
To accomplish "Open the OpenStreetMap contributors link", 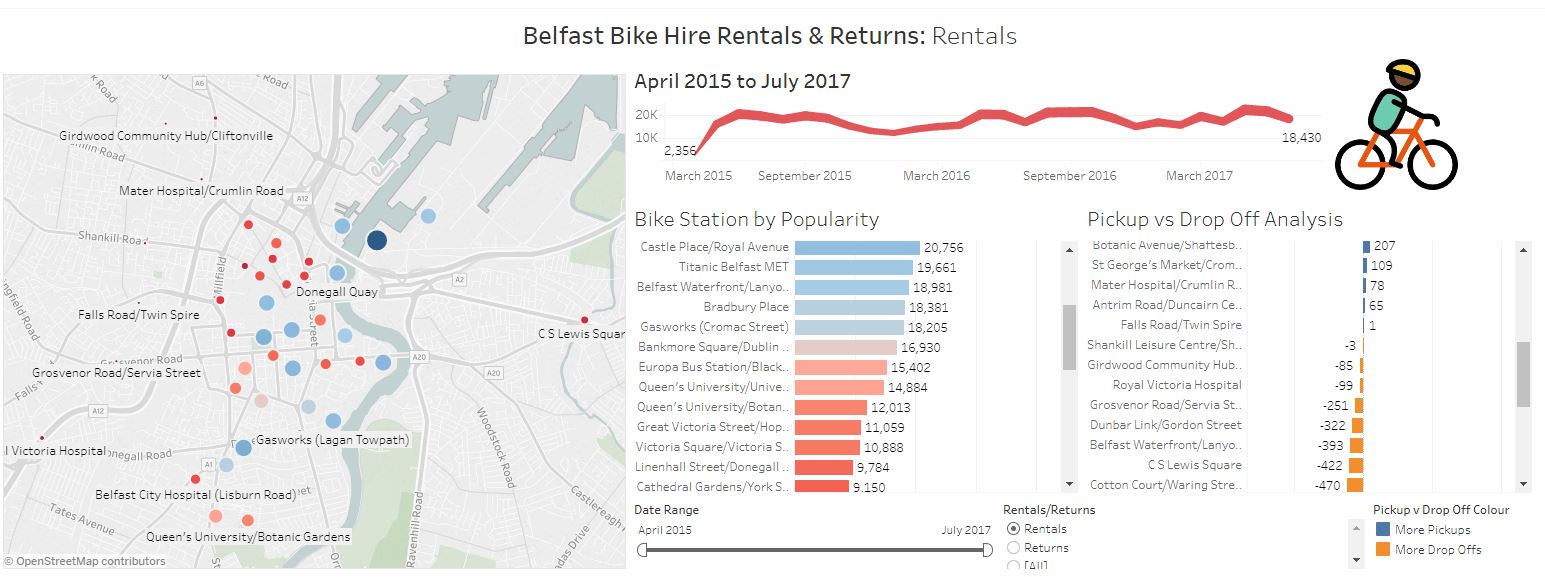I will click(85, 561).
